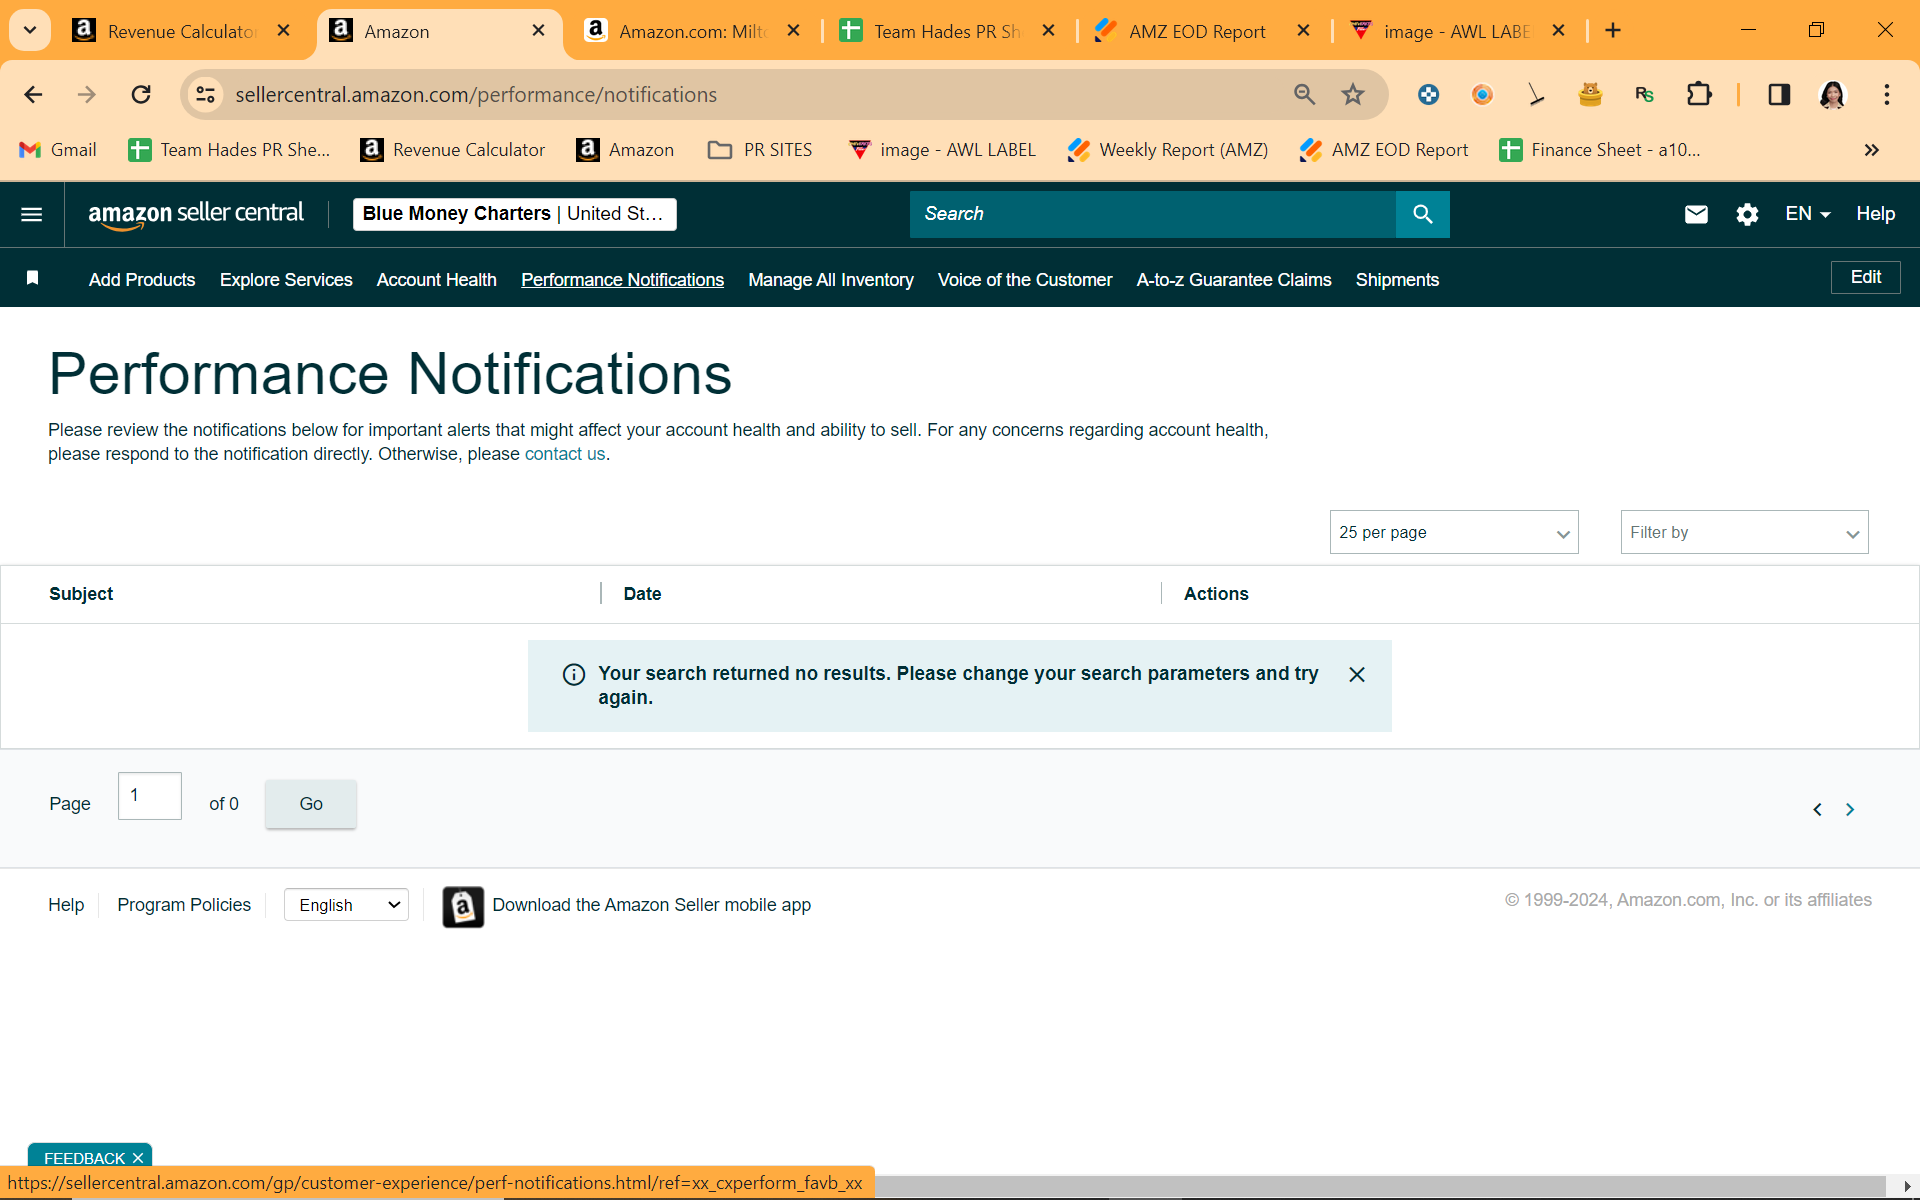
Task: Toggle the browser side panel
Action: (1779, 95)
